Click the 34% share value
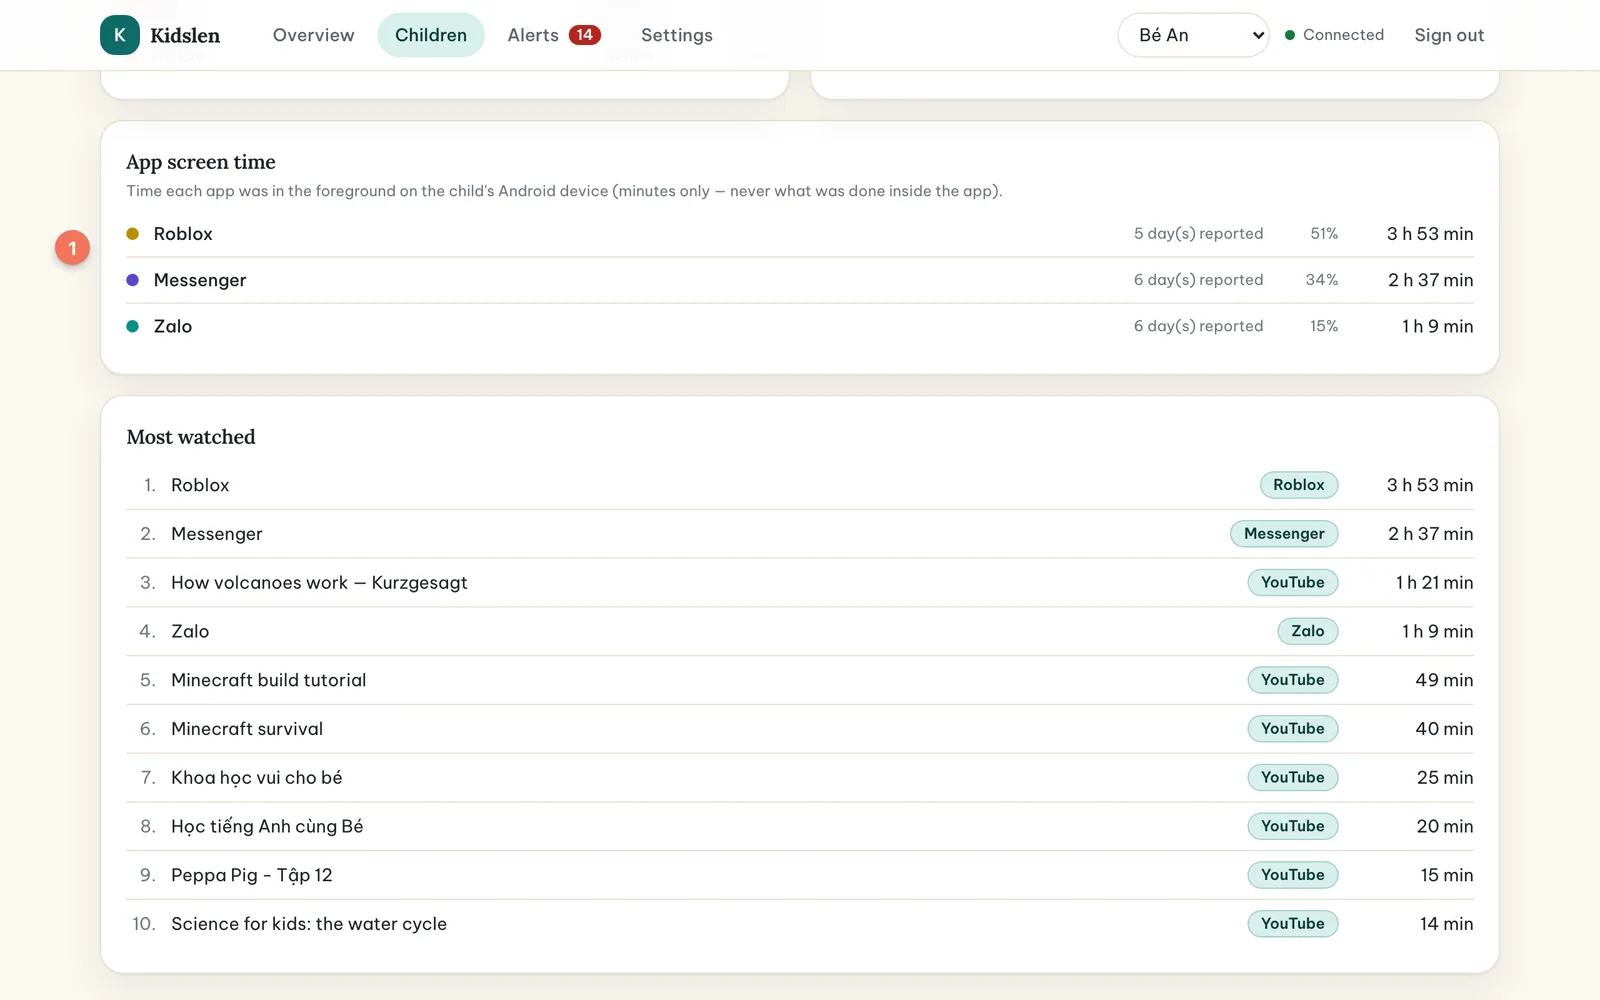The image size is (1600, 1000). (x=1322, y=280)
